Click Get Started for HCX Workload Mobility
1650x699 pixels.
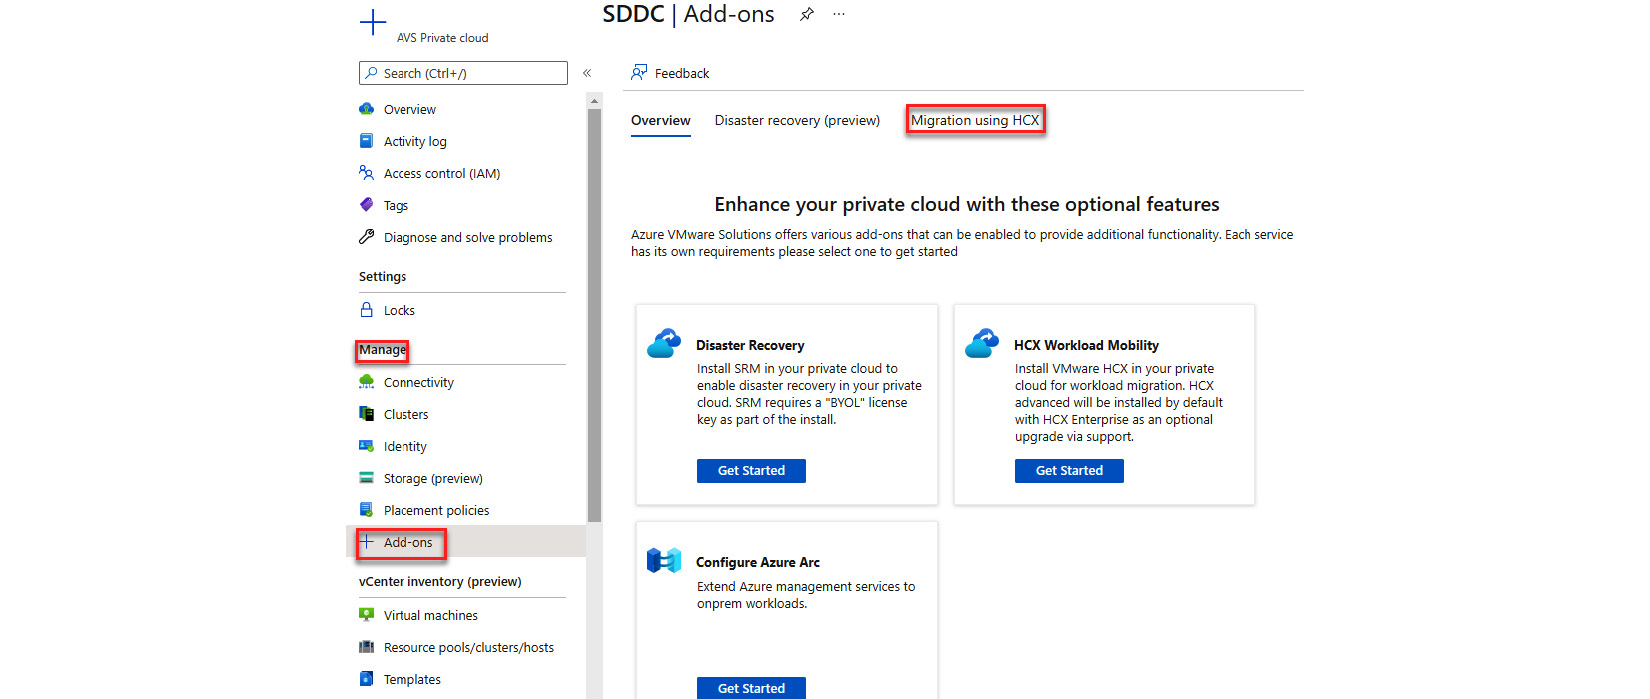[1069, 471]
